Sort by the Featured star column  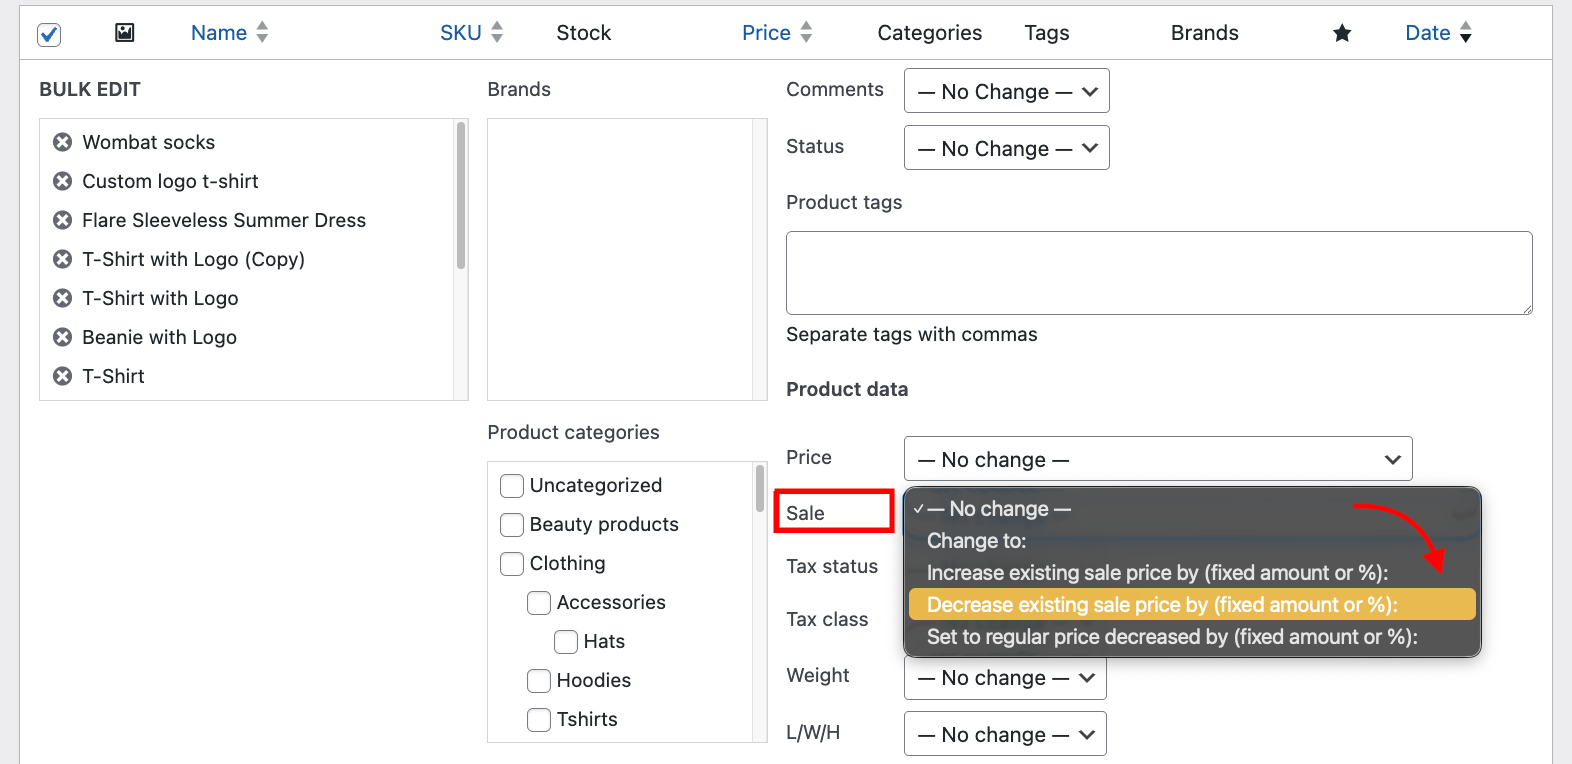(x=1342, y=33)
